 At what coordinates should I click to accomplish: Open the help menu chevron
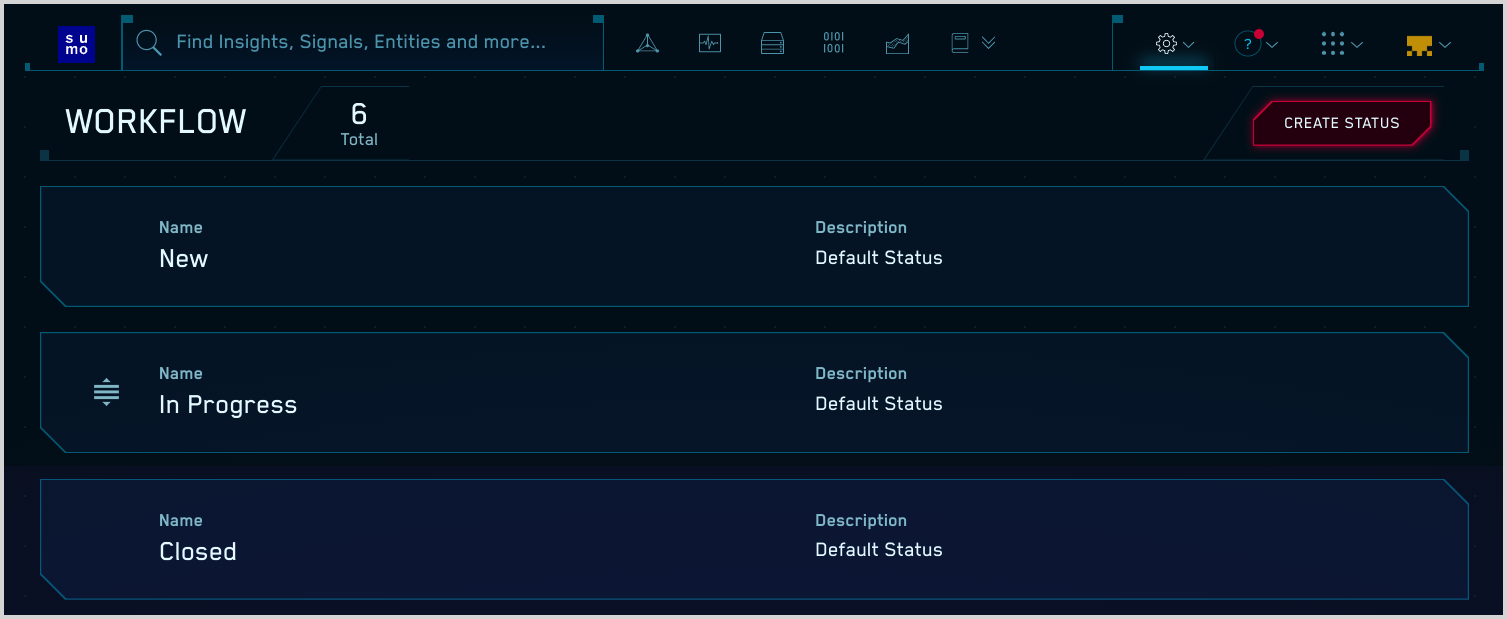click(x=1272, y=45)
